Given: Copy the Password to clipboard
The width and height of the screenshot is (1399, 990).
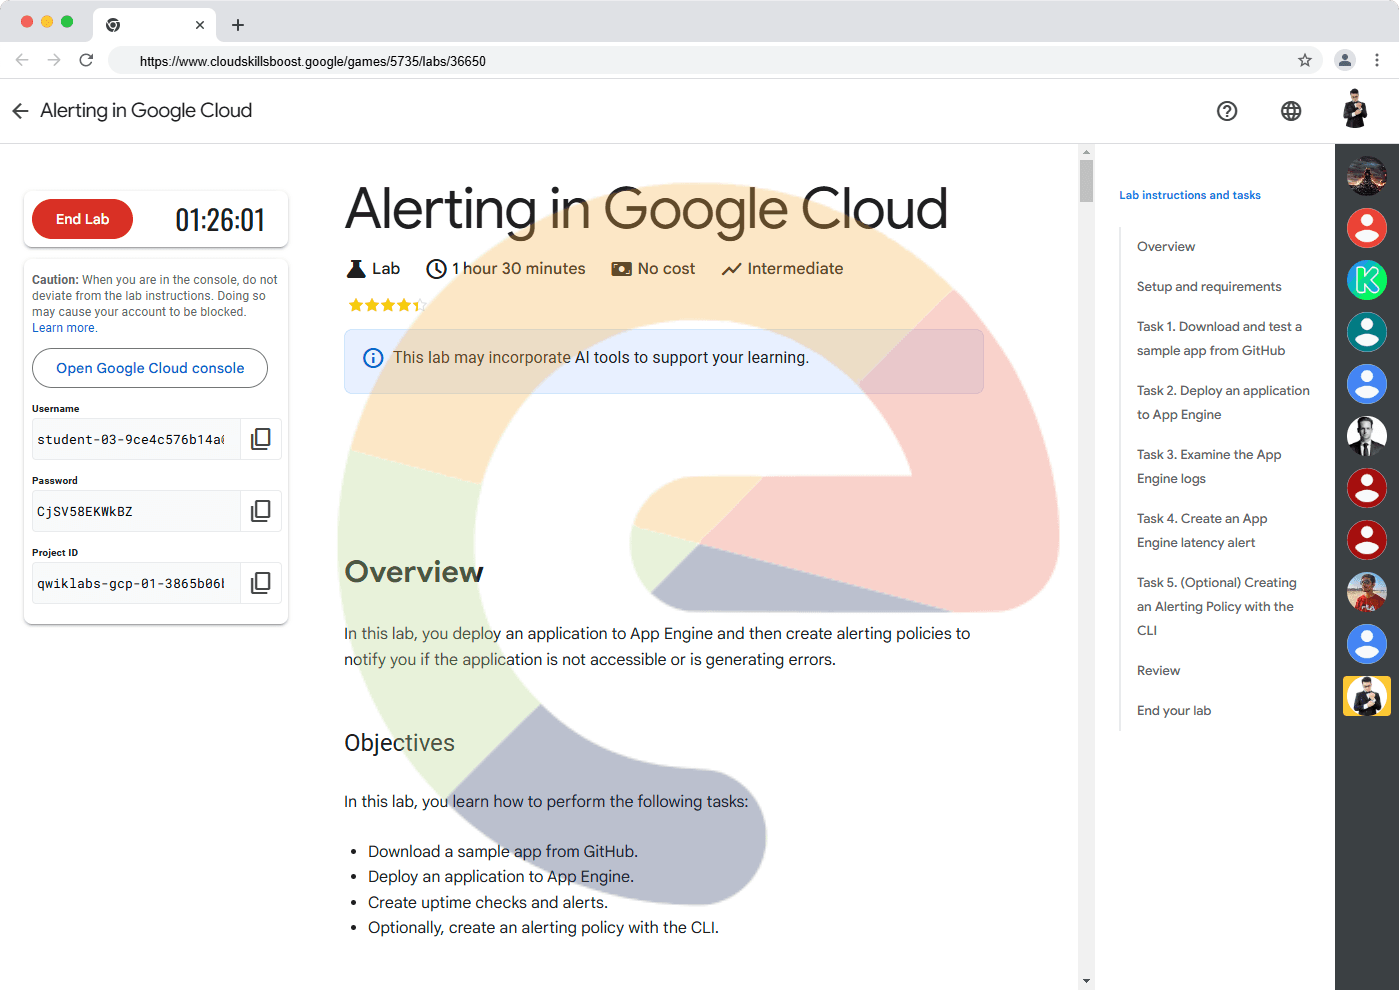Looking at the screenshot, I should [260, 511].
